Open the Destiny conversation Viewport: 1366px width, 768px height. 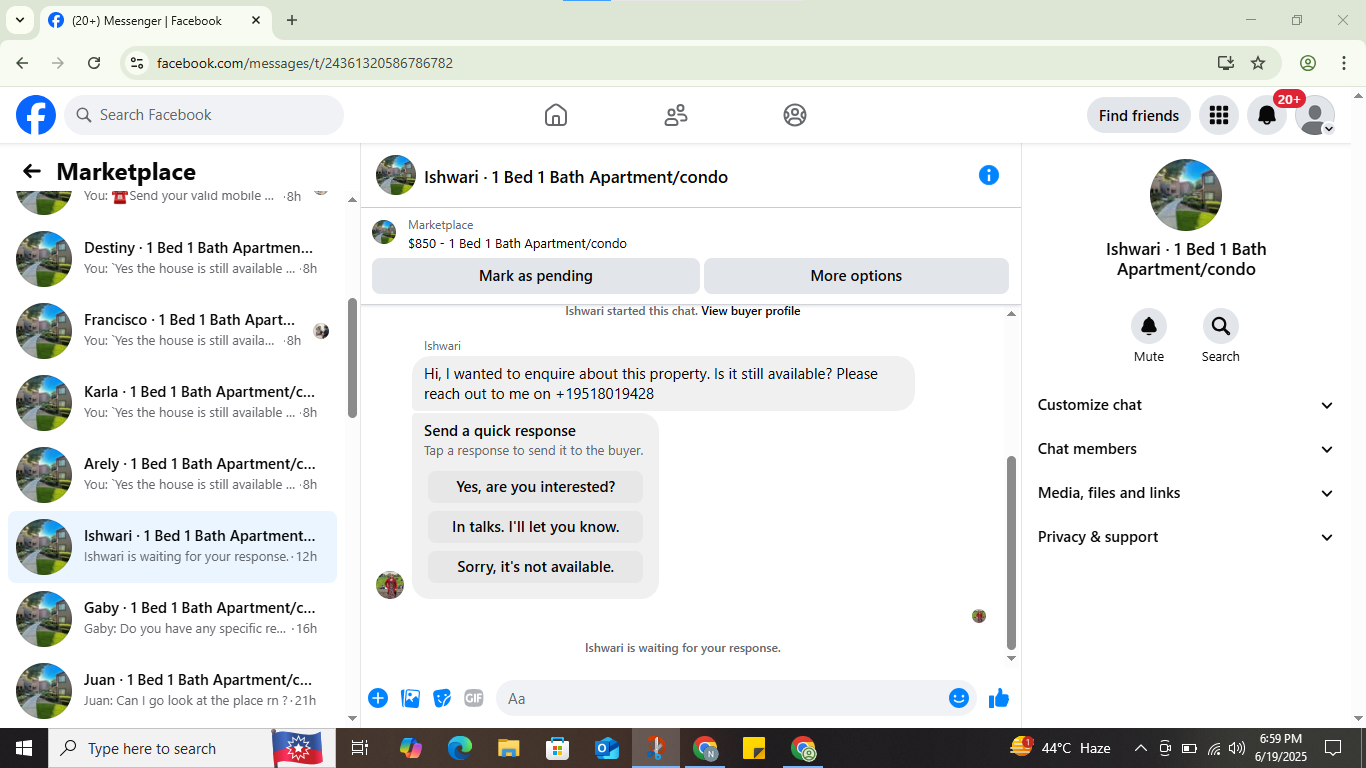click(173, 258)
